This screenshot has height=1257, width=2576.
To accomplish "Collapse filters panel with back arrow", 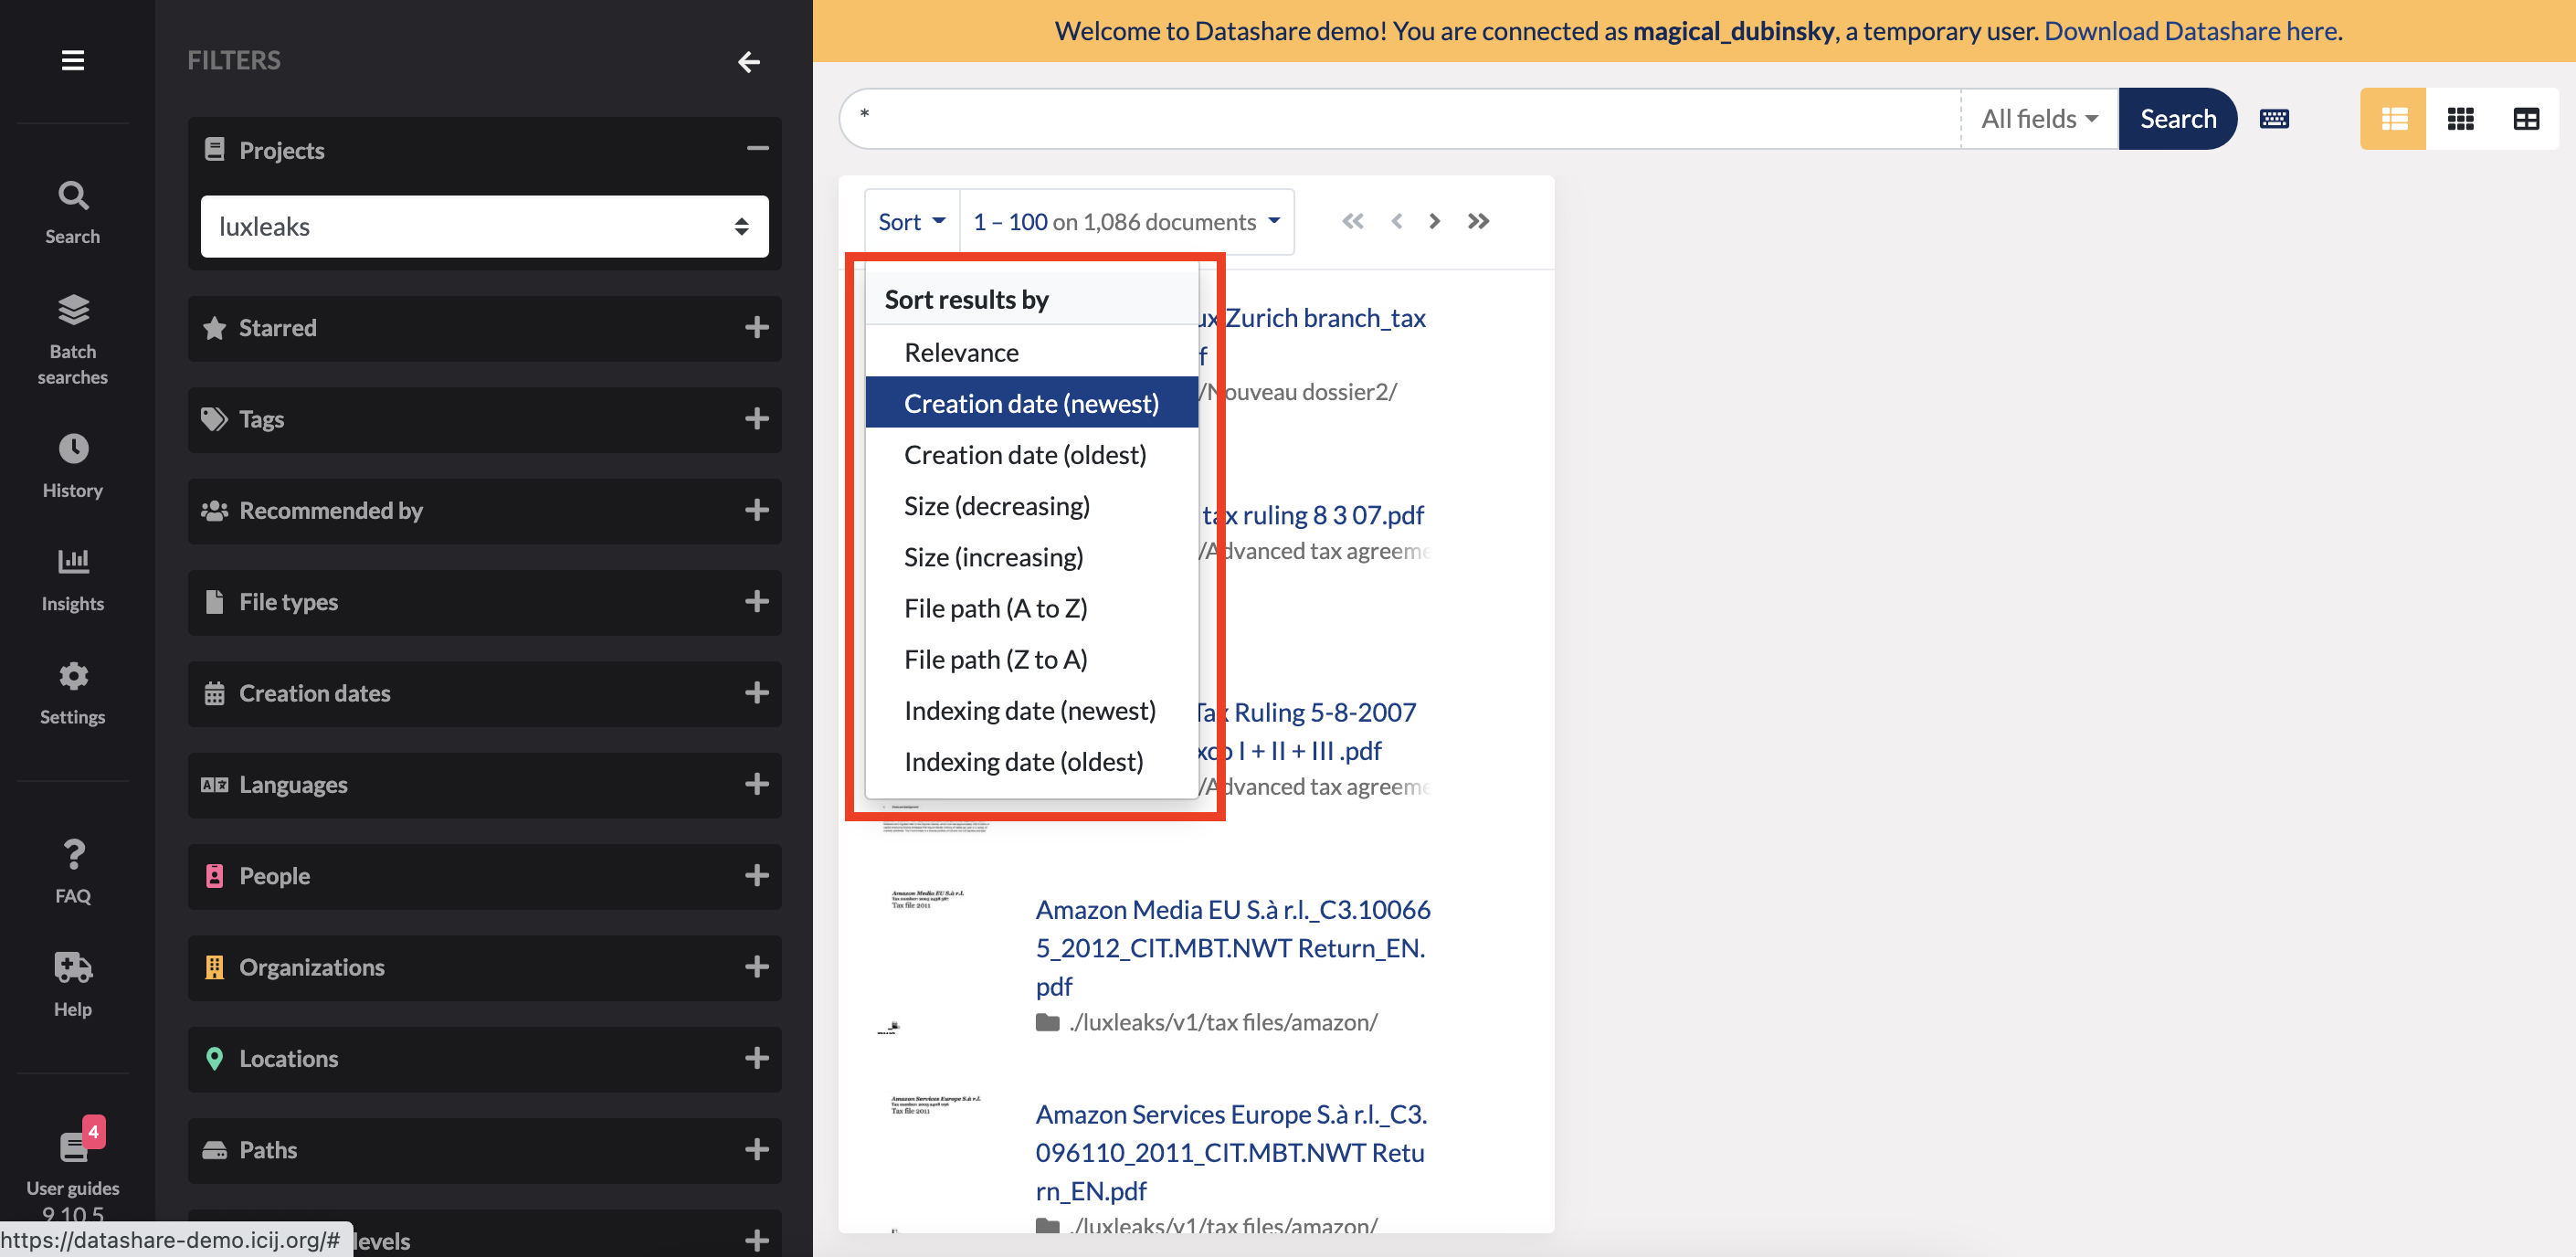I will pos(749,62).
